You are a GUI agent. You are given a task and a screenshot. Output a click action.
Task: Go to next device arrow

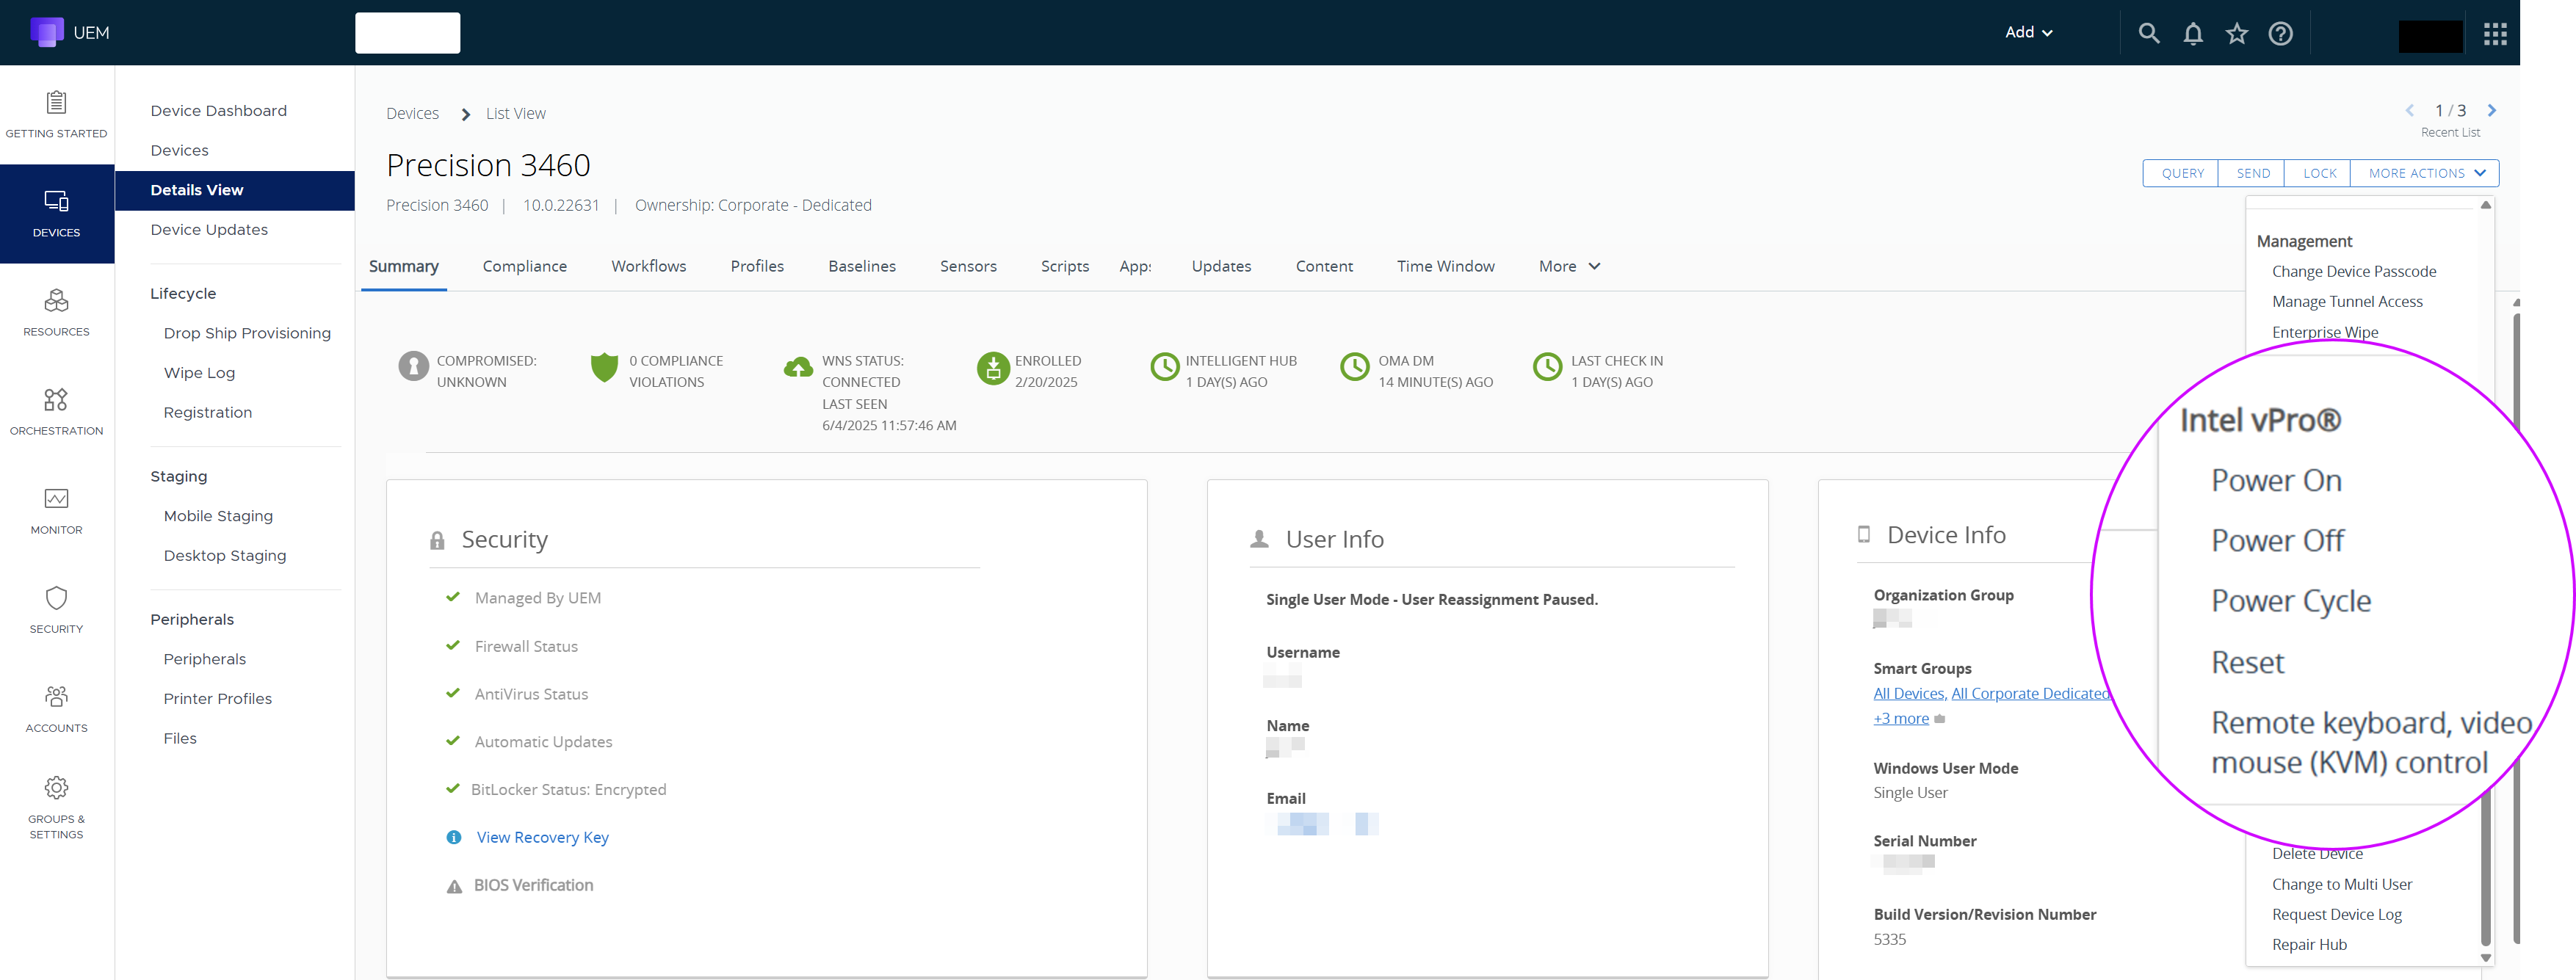2491,111
